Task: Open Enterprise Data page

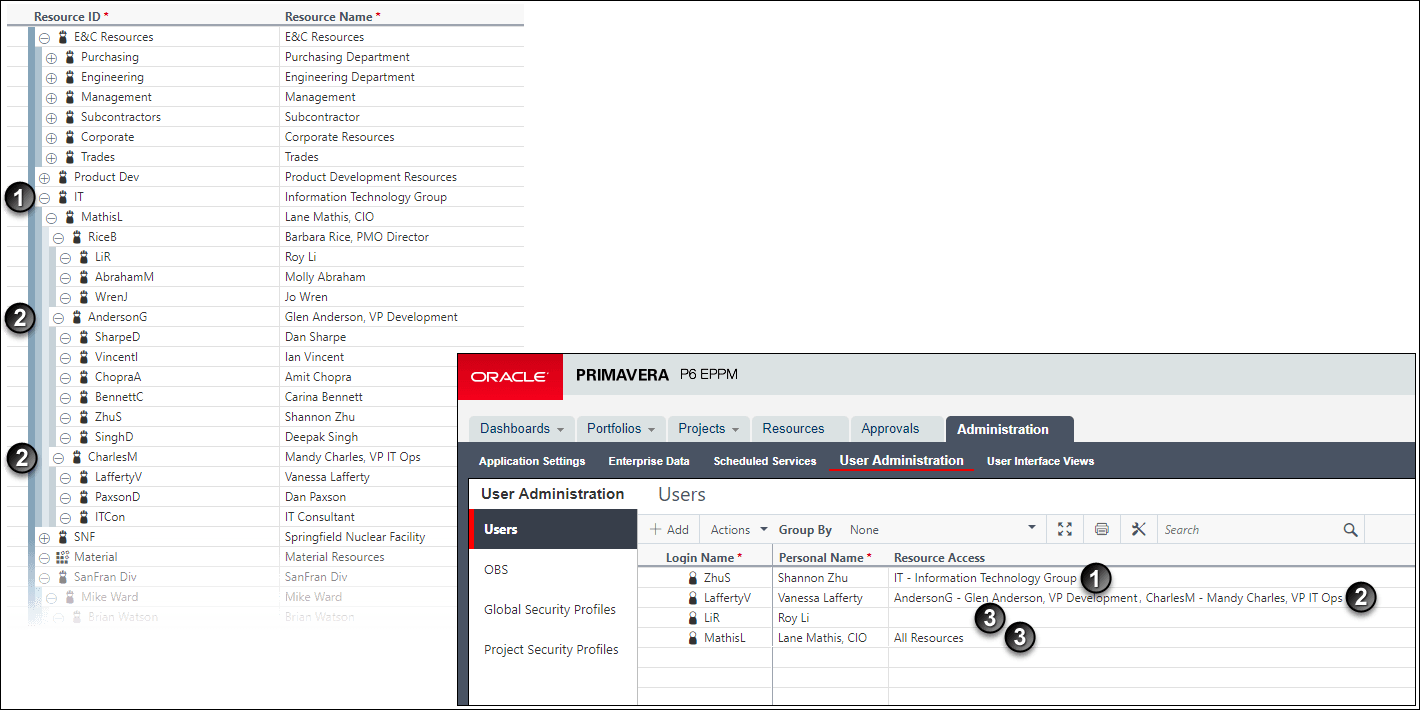Action: 649,461
